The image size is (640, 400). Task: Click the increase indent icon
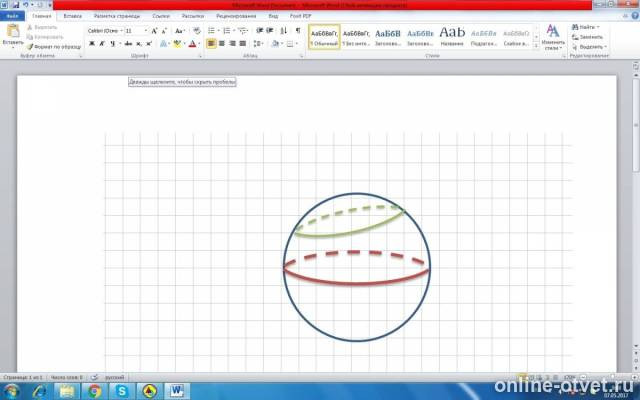tap(270, 31)
